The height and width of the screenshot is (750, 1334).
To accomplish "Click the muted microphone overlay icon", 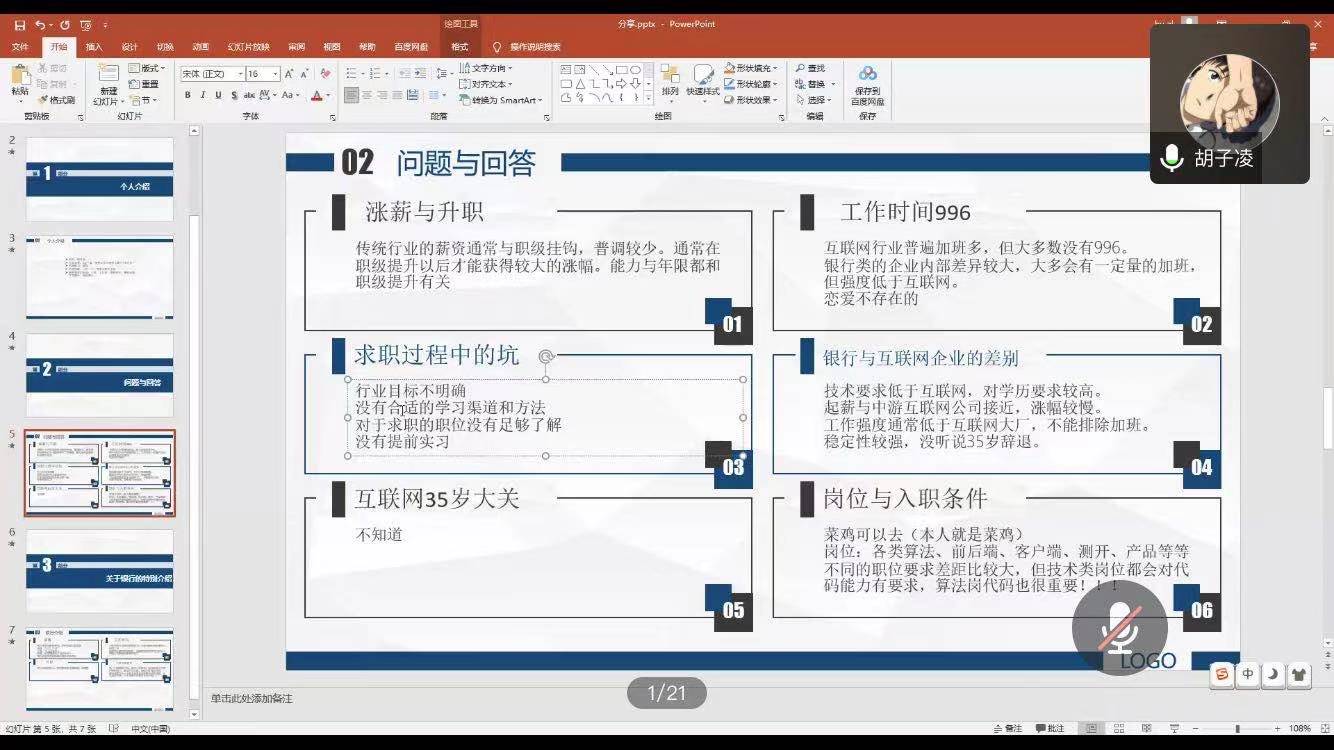I will point(1119,628).
